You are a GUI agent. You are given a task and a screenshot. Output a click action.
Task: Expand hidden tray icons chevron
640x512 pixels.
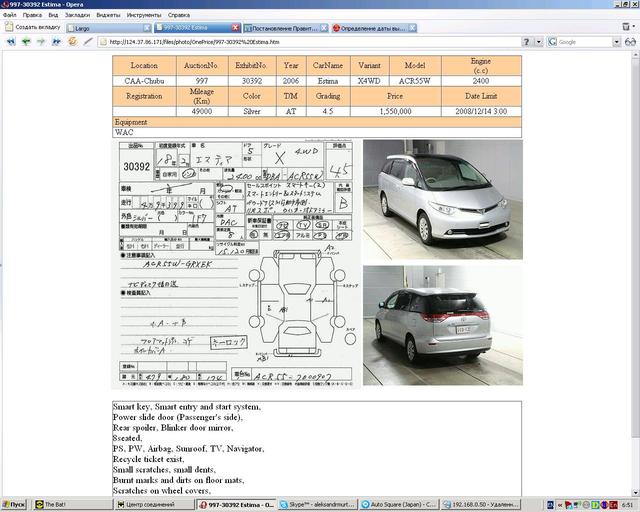click(x=560, y=505)
